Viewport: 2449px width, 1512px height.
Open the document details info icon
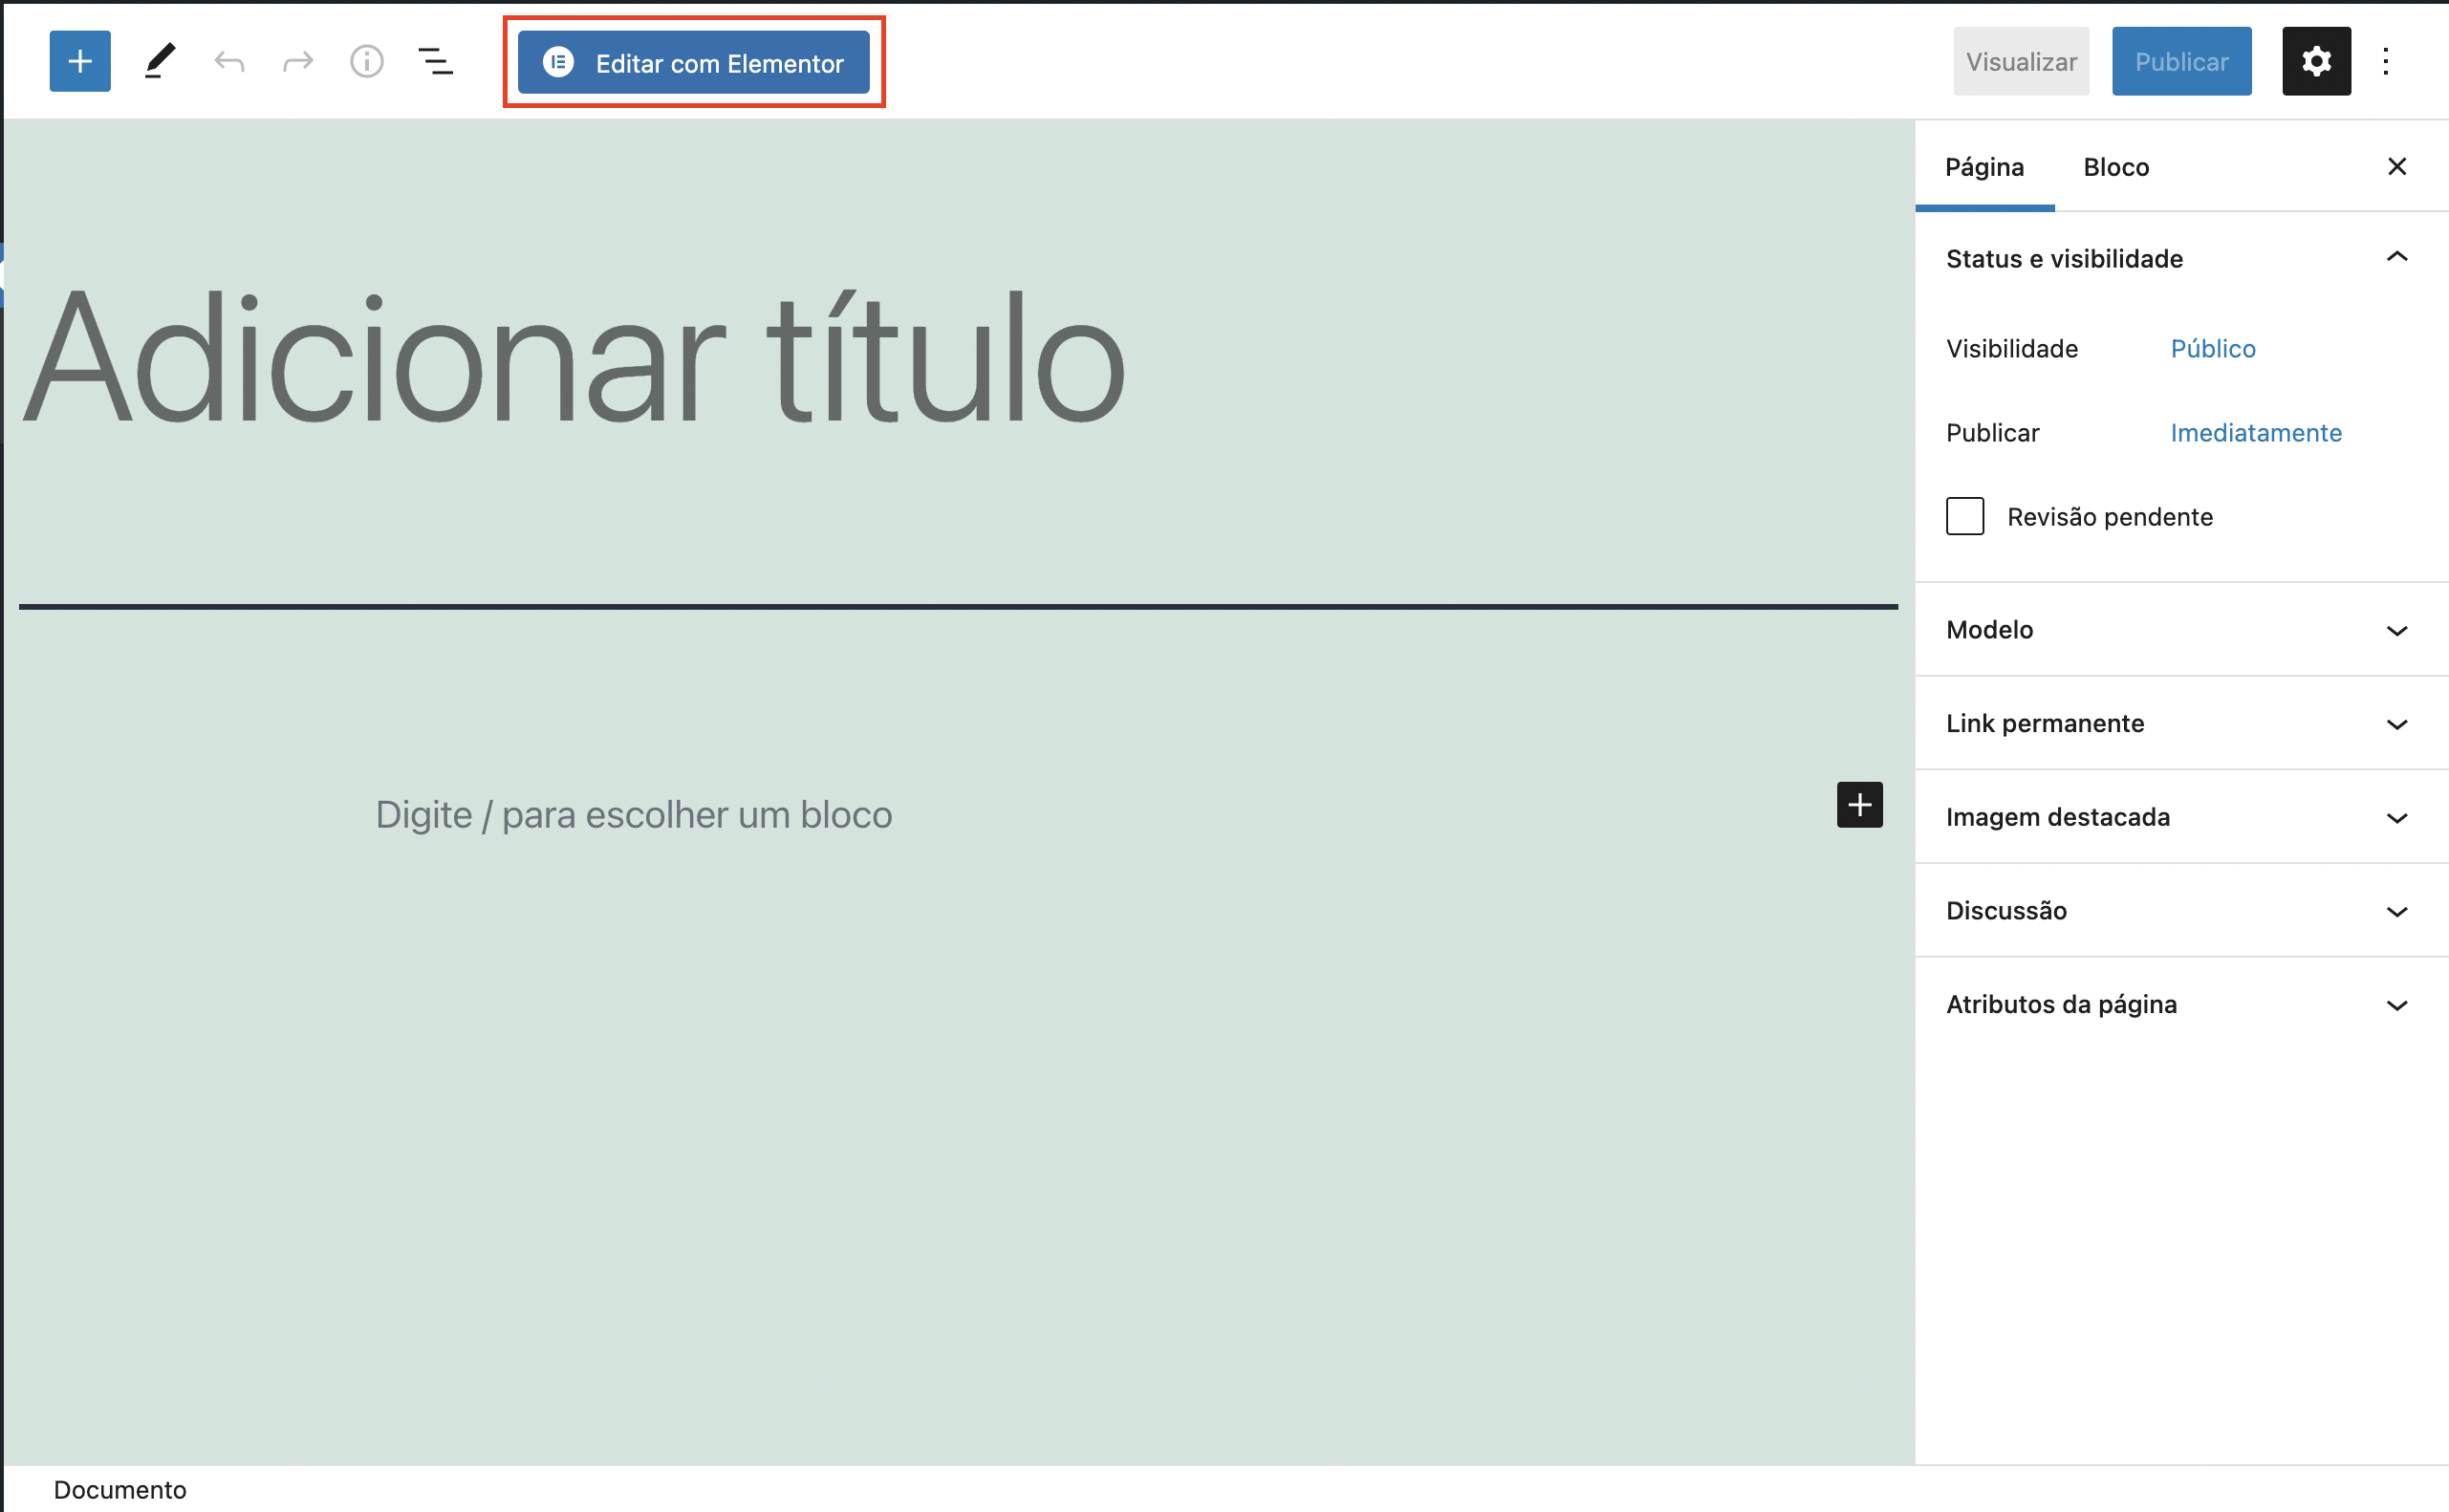click(x=367, y=62)
